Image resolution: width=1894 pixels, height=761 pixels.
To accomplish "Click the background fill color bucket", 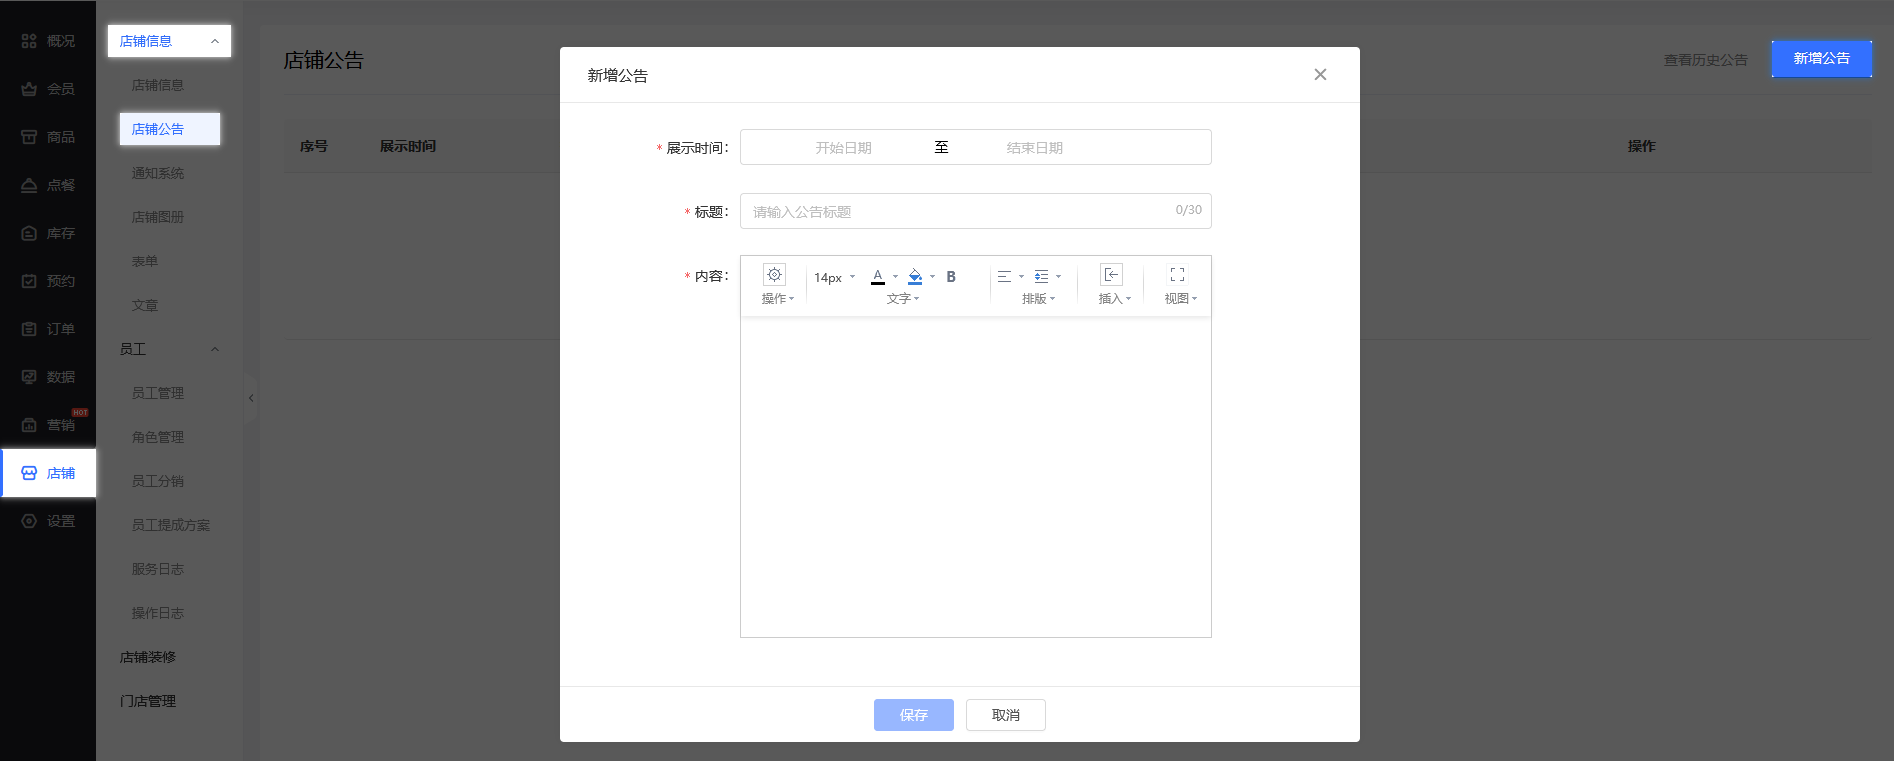I will click(x=915, y=277).
